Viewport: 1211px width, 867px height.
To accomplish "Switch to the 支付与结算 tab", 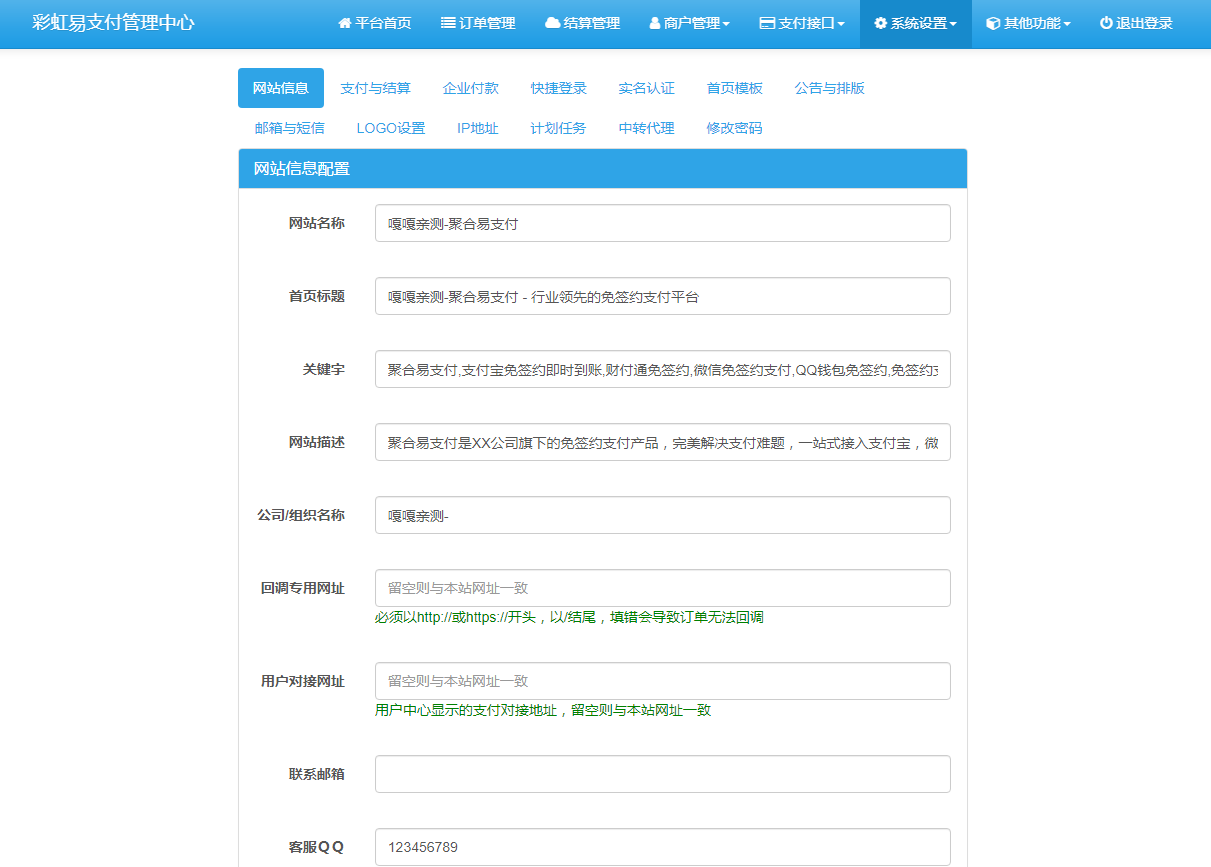I will [375, 88].
